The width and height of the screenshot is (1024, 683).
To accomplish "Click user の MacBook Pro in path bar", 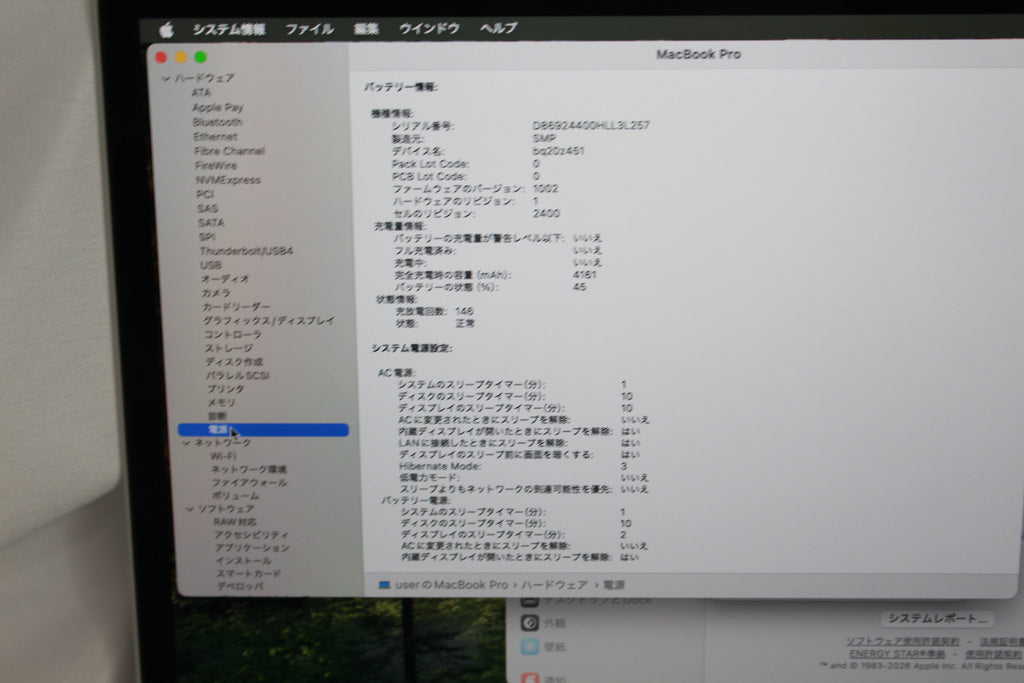I will [451, 584].
